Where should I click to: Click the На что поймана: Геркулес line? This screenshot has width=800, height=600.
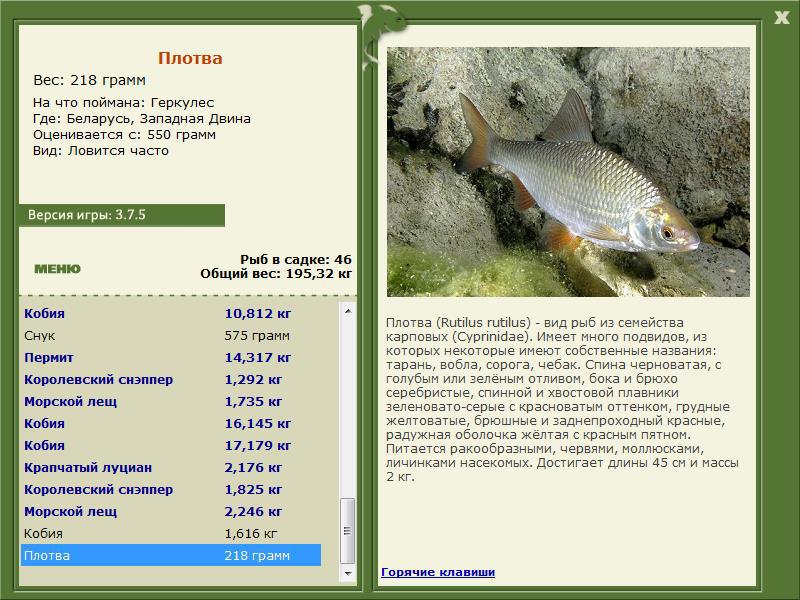tap(123, 103)
